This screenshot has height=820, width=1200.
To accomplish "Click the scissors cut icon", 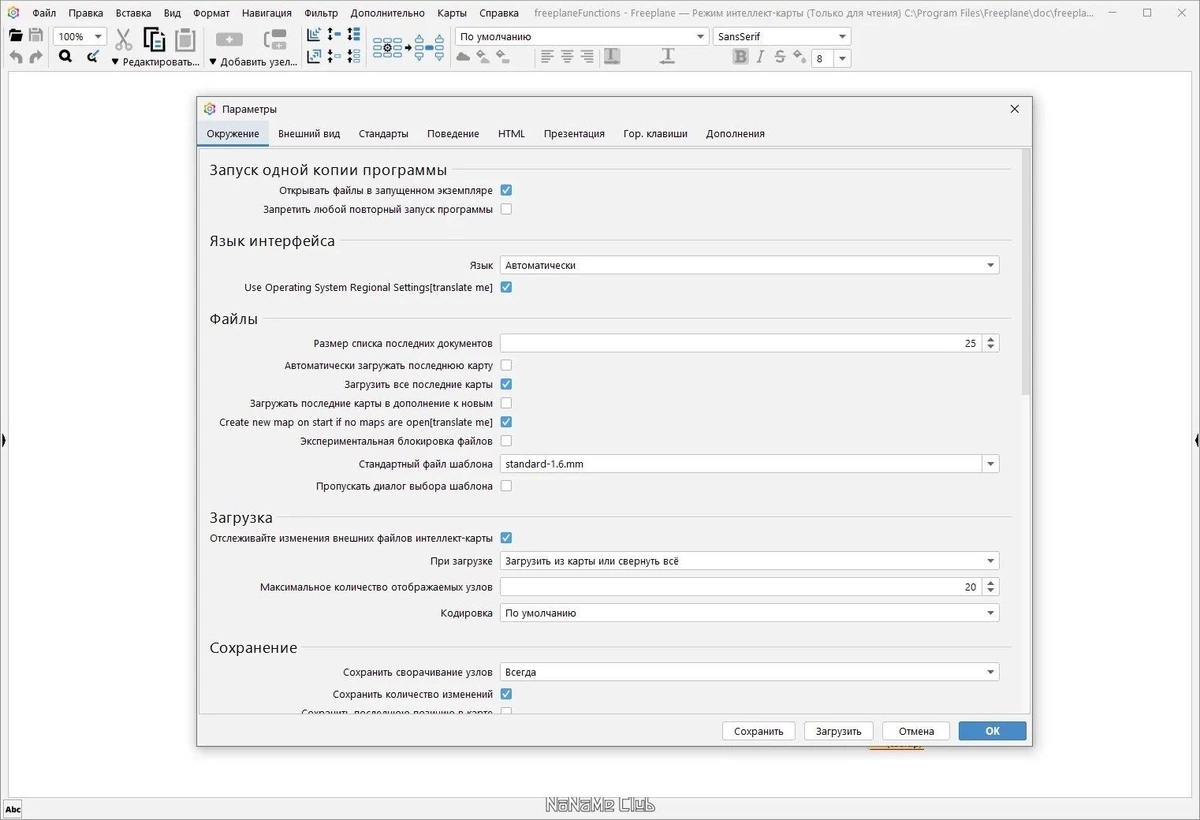I will point(124,40).
